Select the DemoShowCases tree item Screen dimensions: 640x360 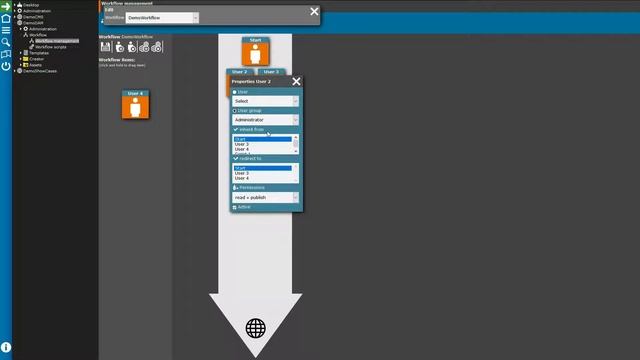40,71
